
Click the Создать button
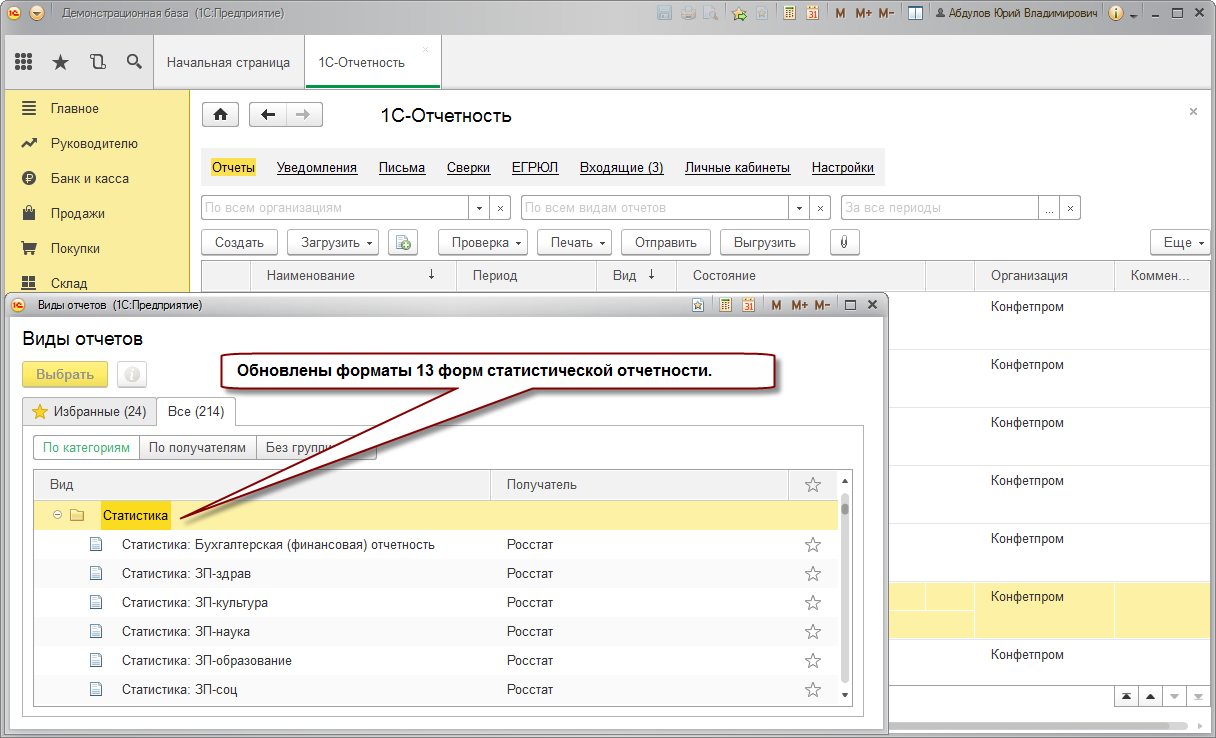(239, 242)
